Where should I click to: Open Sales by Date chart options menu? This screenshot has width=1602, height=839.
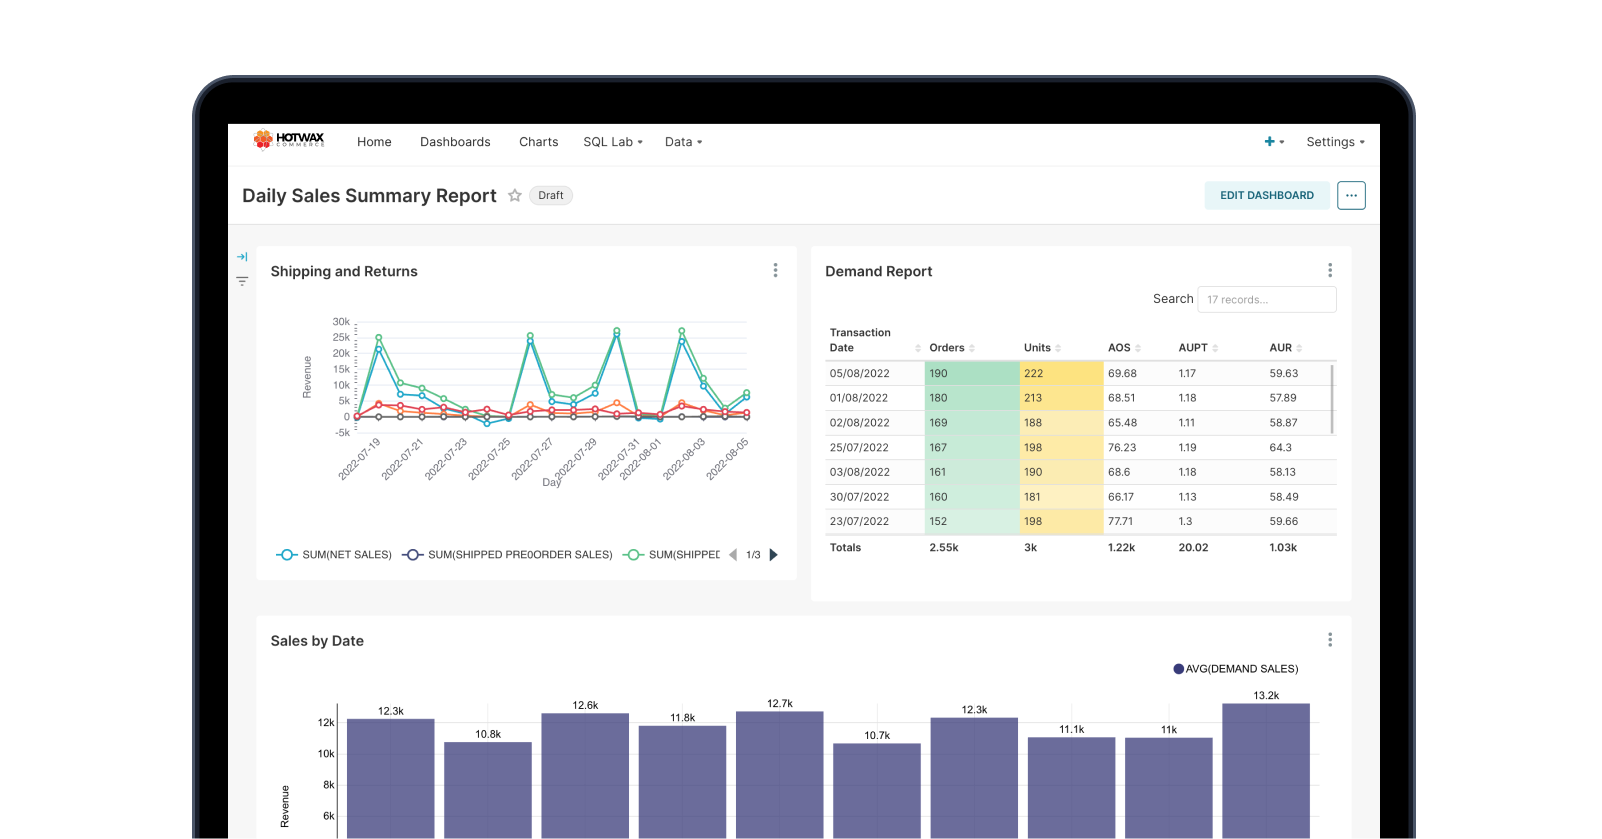pyautogui.click(x=1329, y=640)
